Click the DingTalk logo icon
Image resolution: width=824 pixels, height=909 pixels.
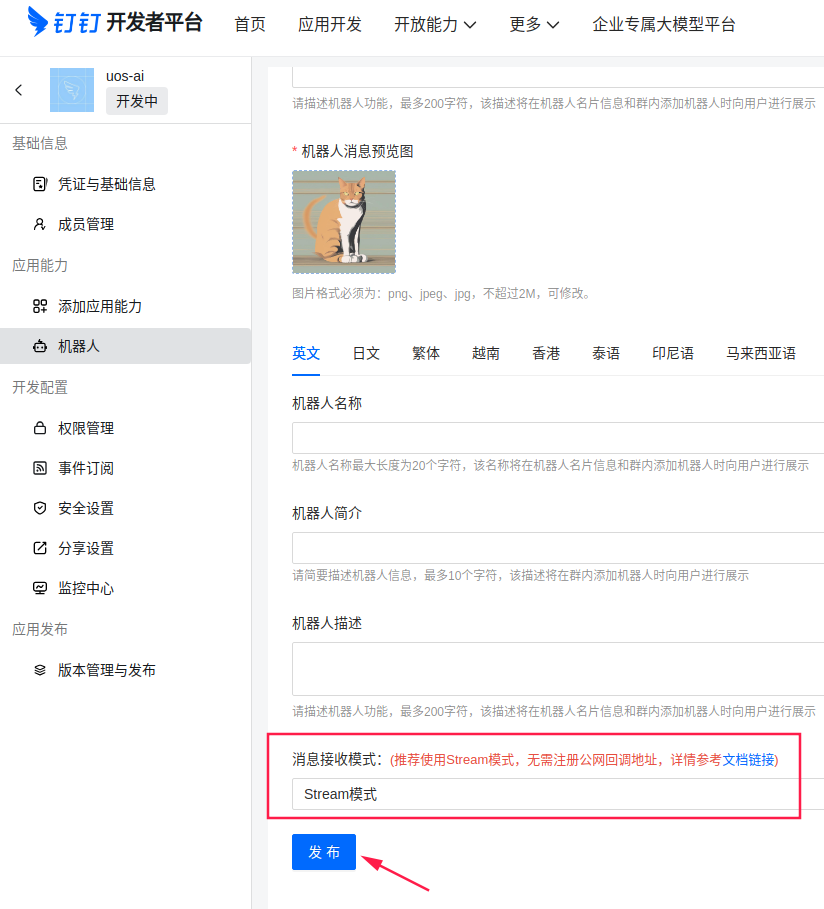click(x=38, y=22)
